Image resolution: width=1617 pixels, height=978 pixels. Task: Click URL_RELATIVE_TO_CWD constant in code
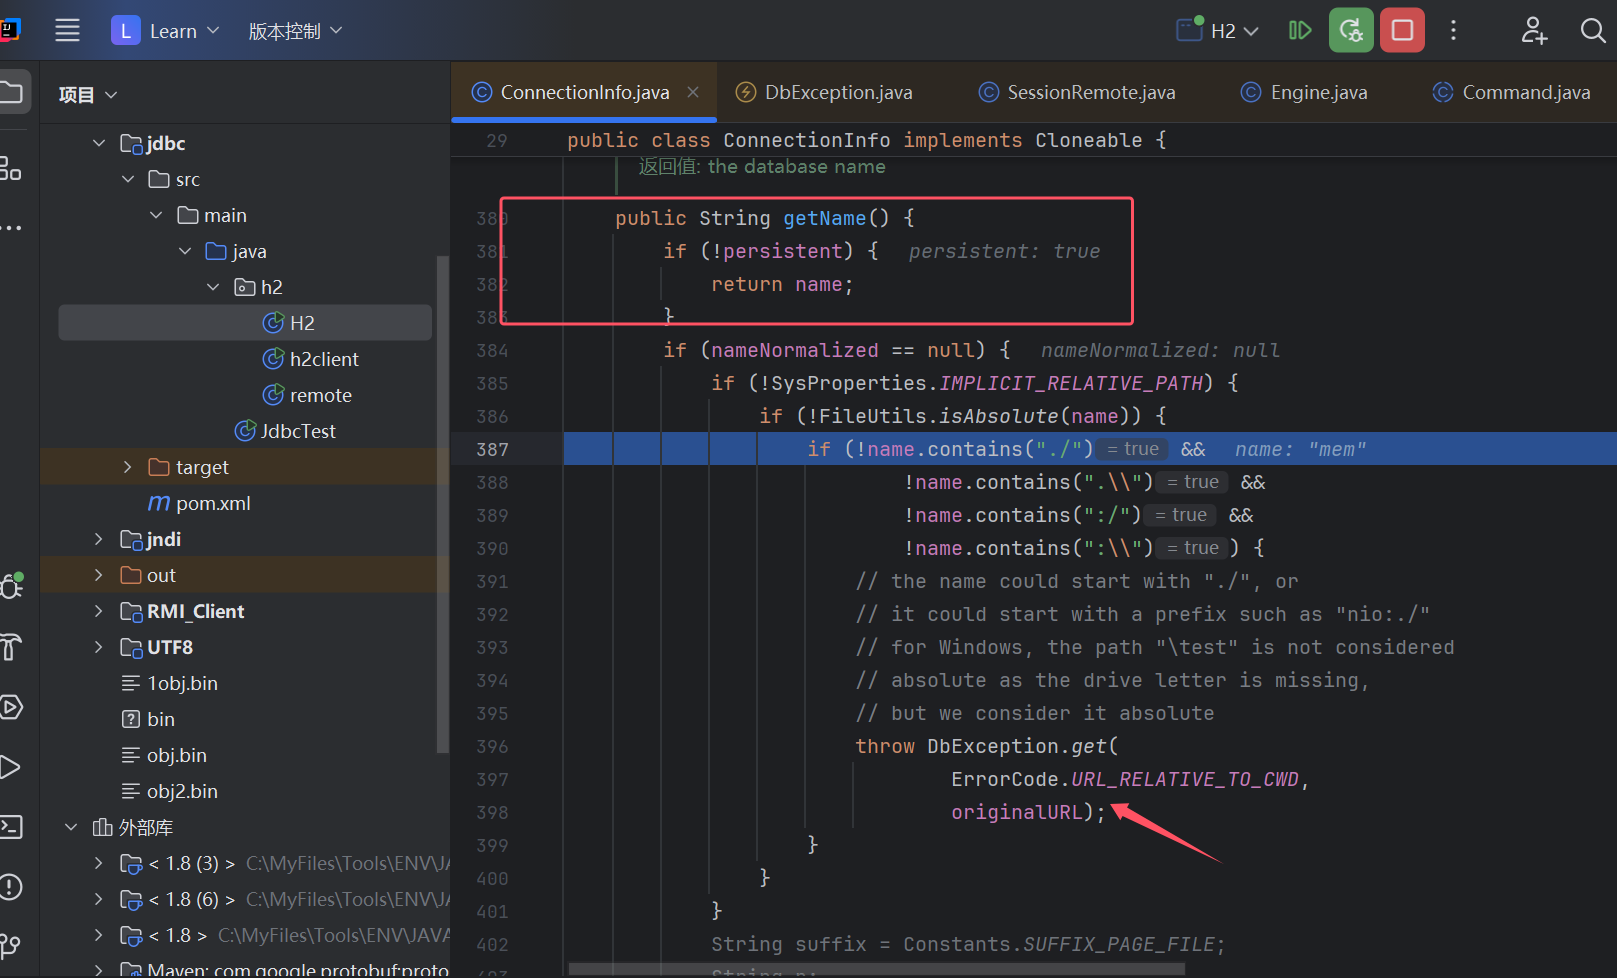click(1185, 779)
